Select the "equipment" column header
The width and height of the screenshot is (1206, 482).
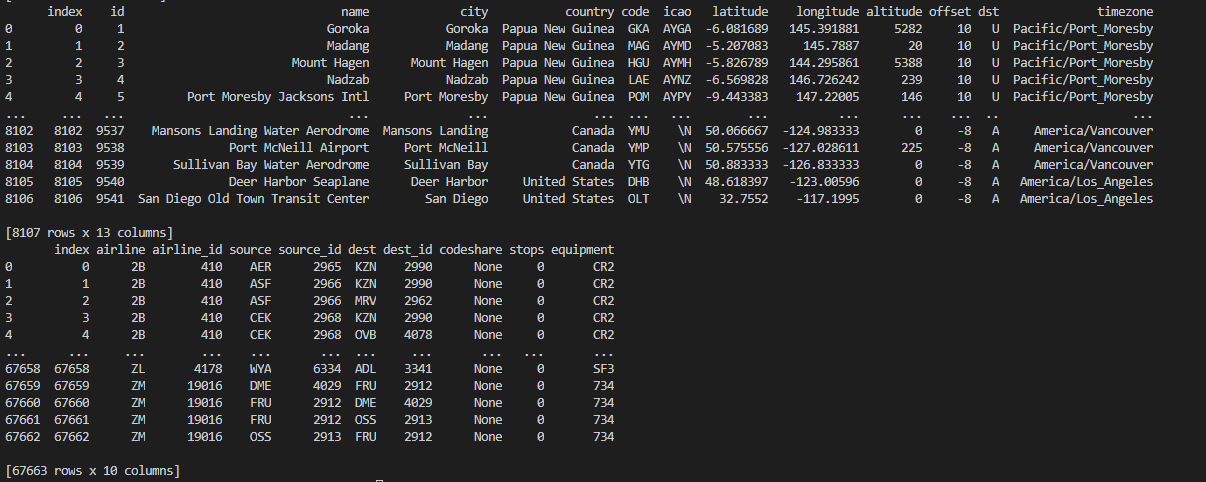click(x=583, y=250)
